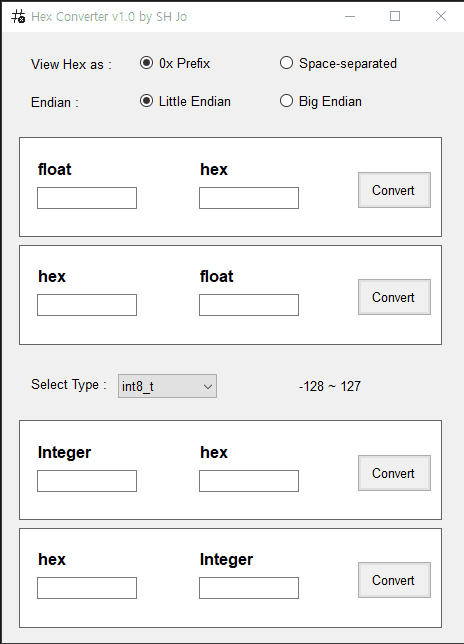Focus the Integer input in Integer-to-hex section
The image size is (464, 644).
tap(87, 481)
